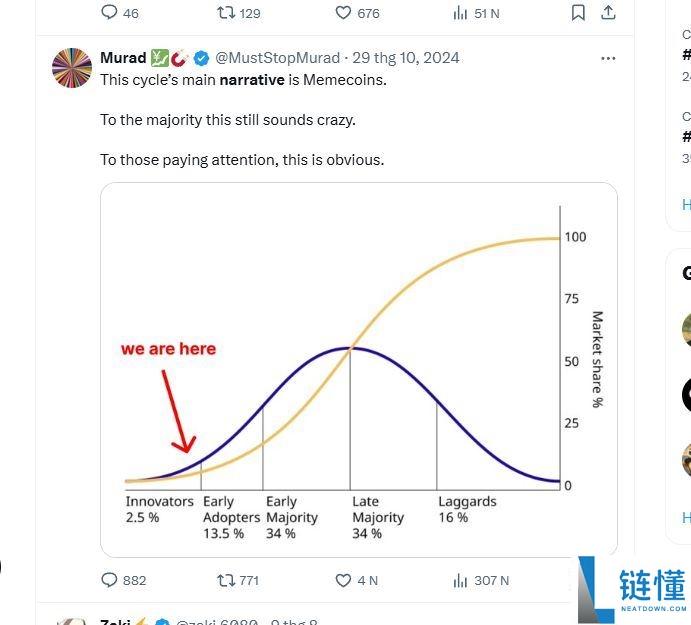Like Murad's tweet with 4 N likes
Image resolution: width=691 pixels, height=625 pixels.
pyautogui.click(x=343, y=580)
